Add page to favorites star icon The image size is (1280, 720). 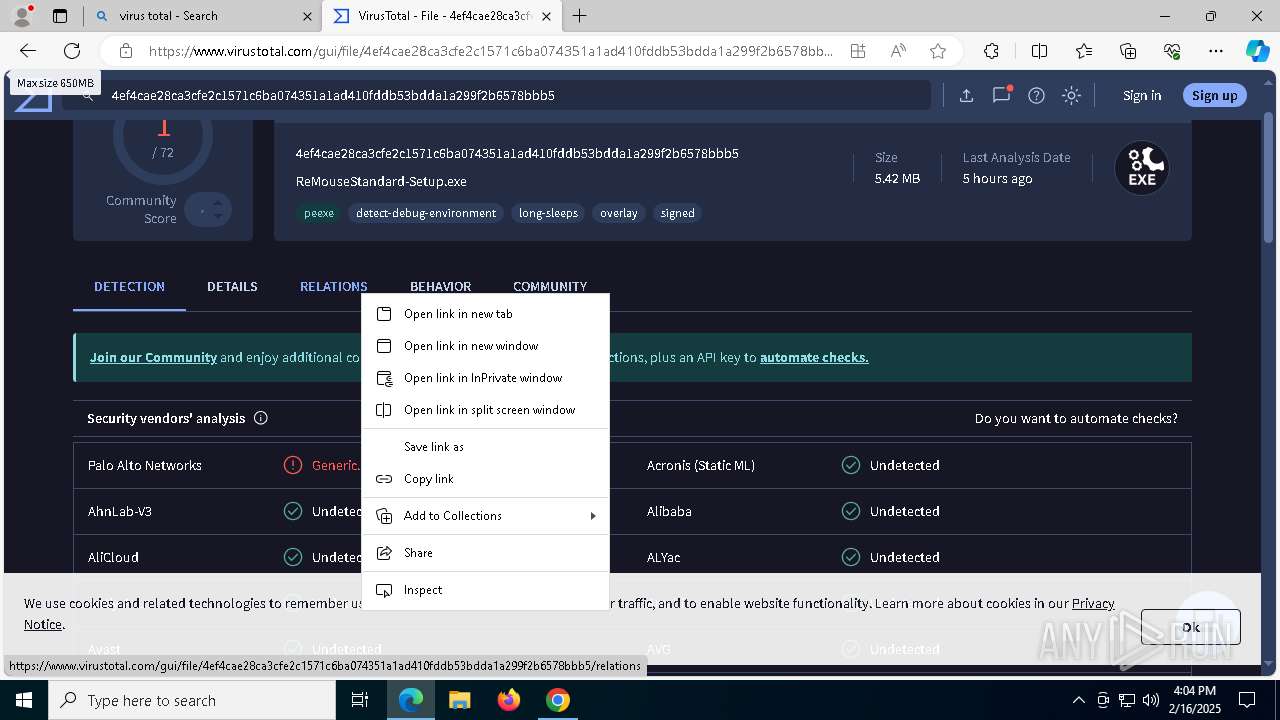(938, 51)
